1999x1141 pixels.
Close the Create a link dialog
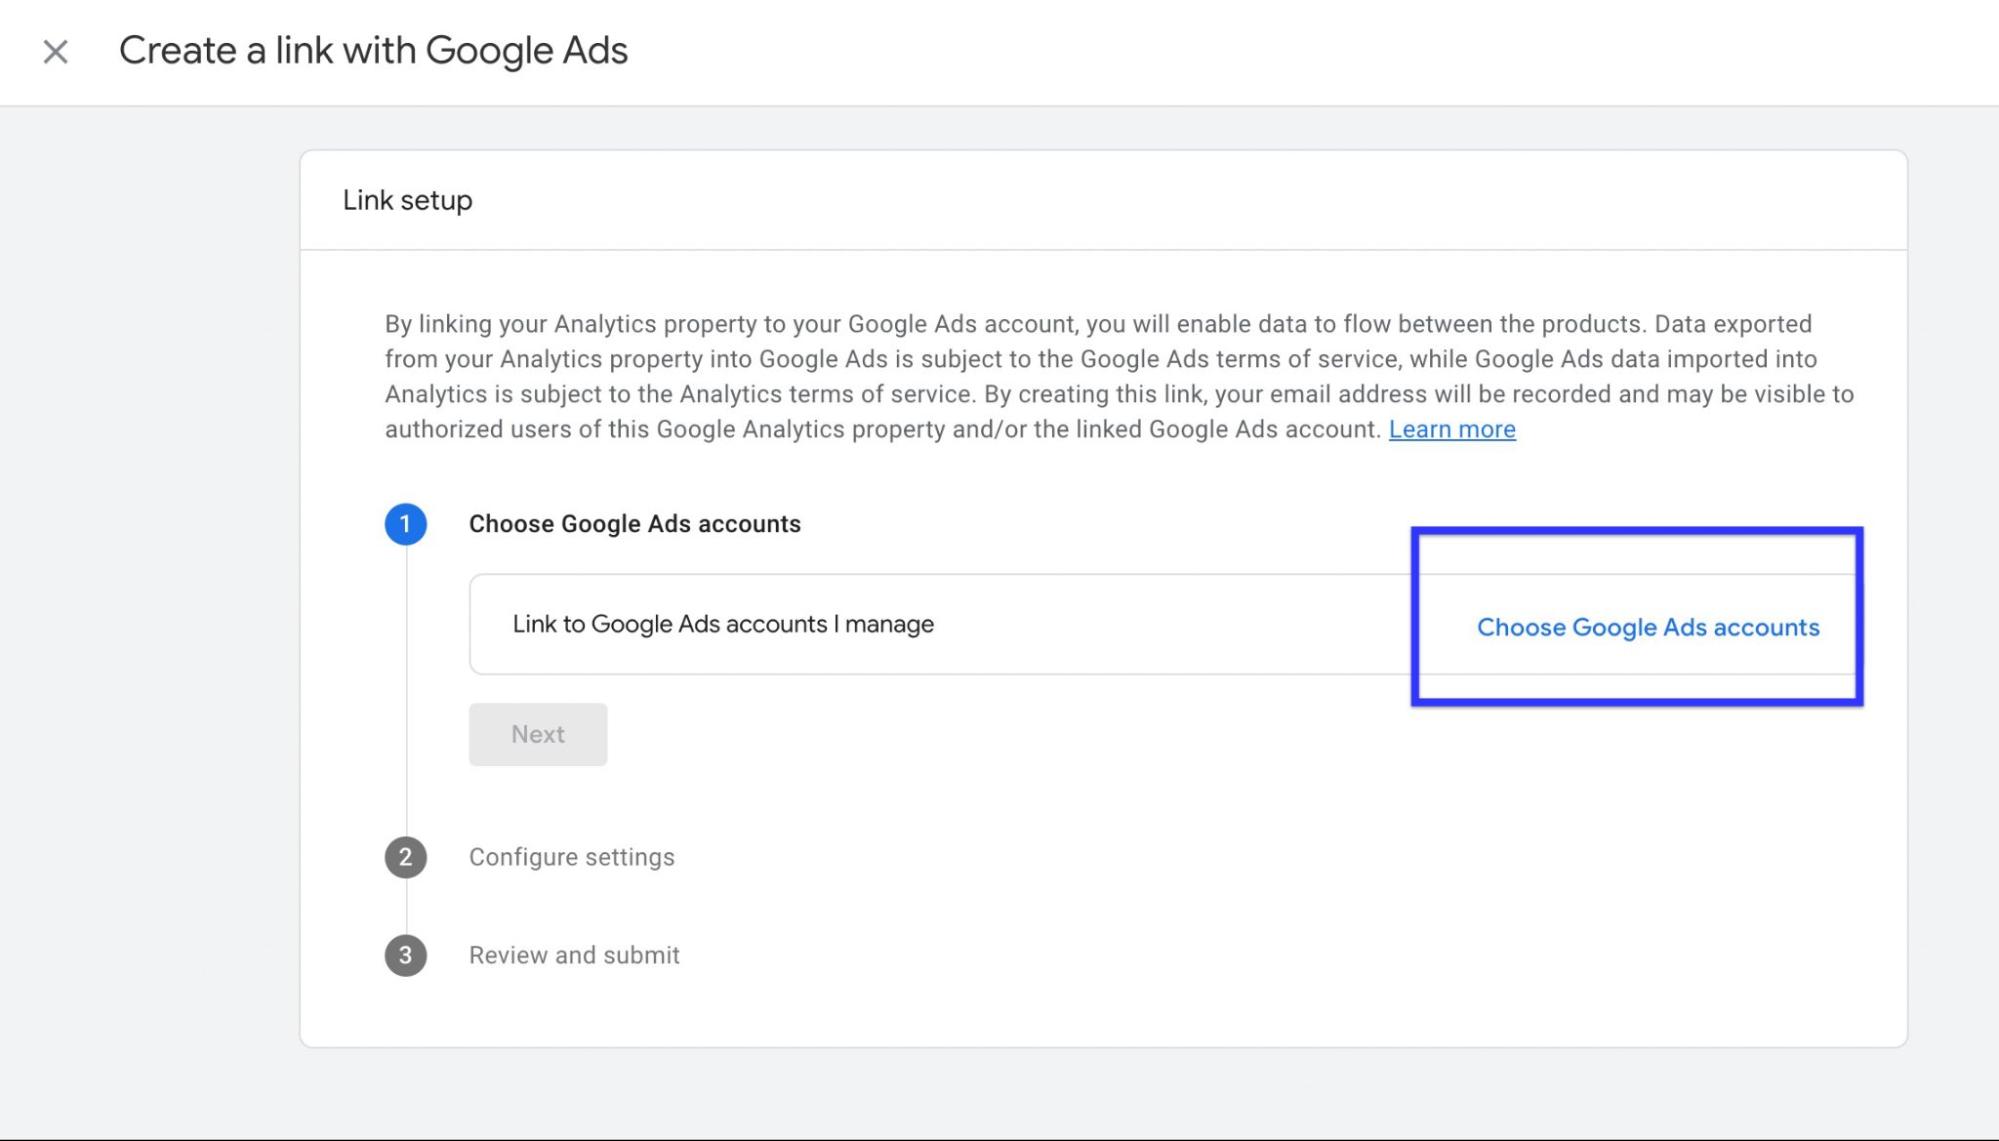(x=55, y=51)
